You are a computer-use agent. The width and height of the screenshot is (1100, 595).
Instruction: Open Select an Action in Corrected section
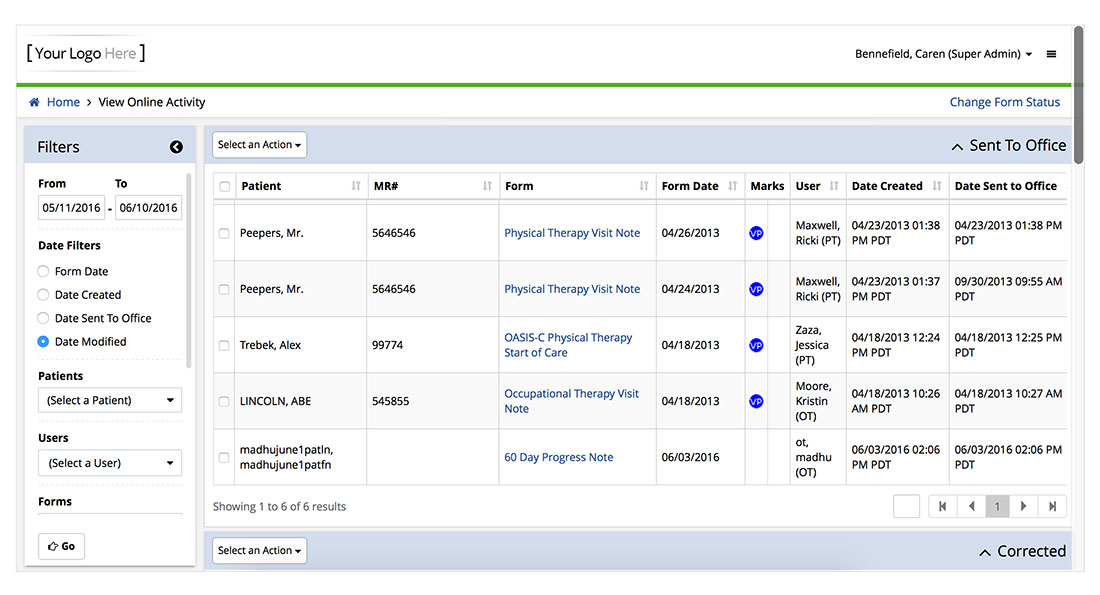pos(260,551)
